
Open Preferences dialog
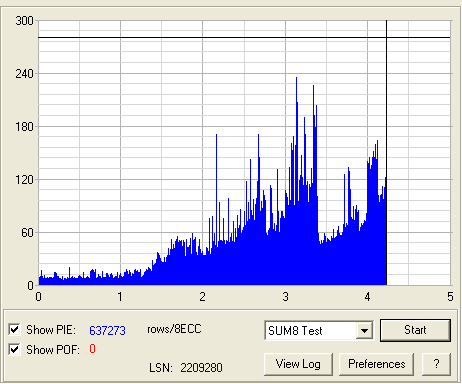pos(377,364)
